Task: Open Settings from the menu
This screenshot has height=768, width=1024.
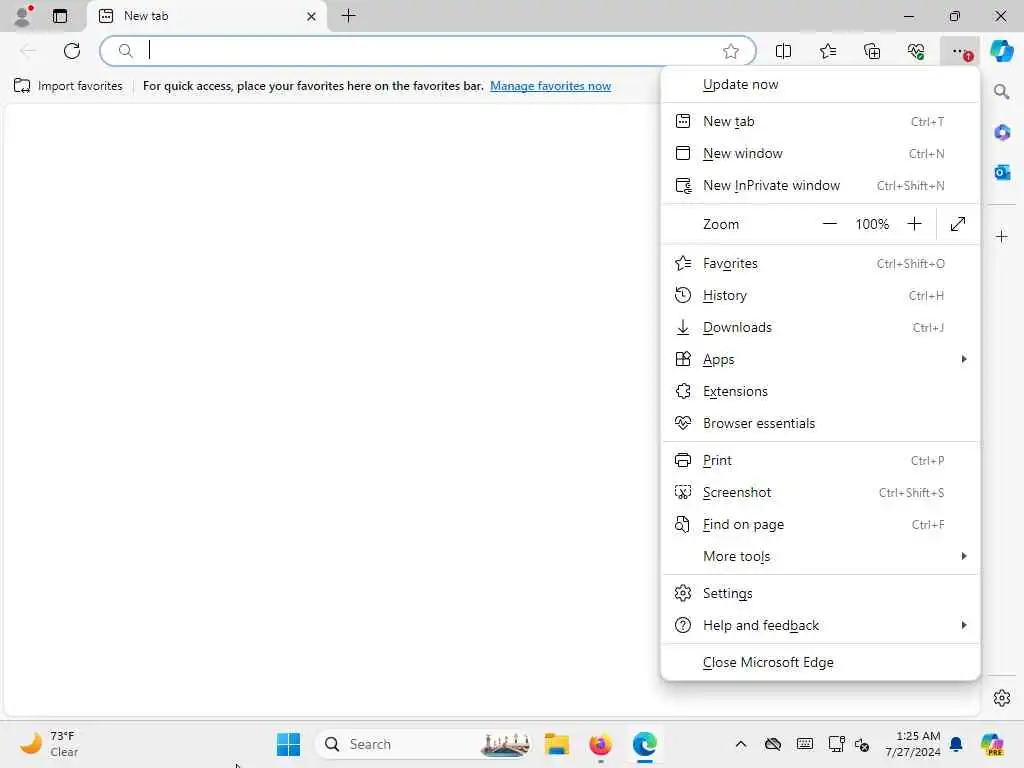Action: (820, 594)
